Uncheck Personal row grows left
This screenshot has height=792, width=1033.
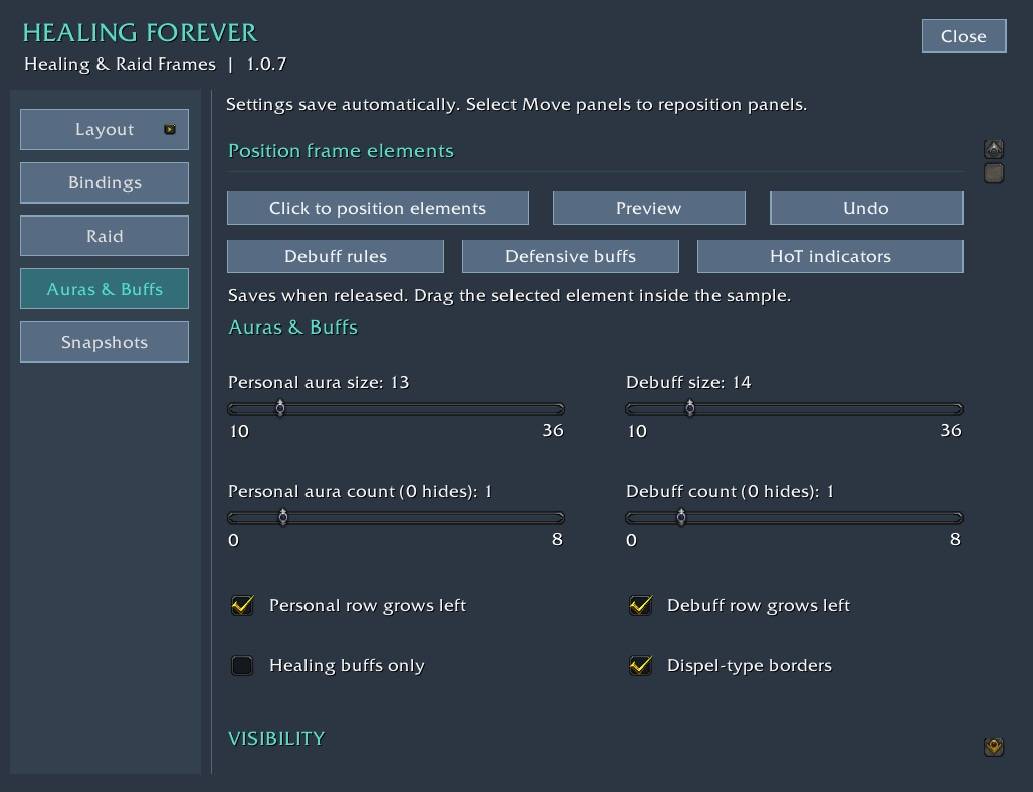pos(242,605)
